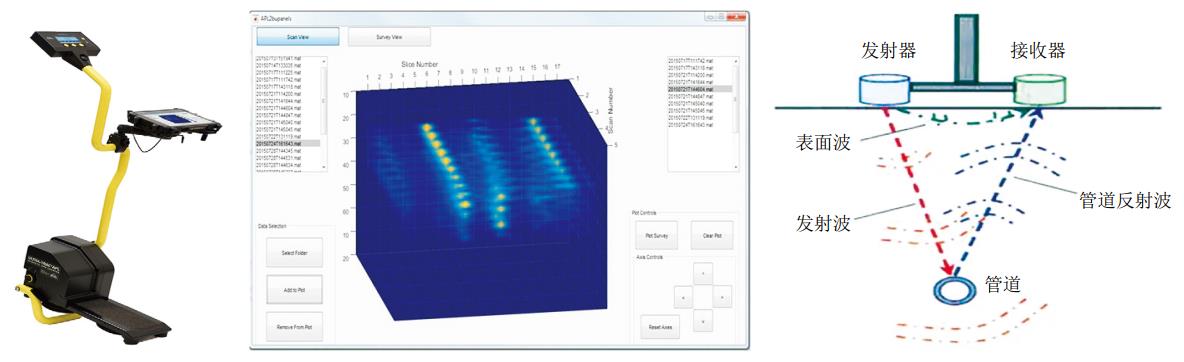Click the Clear Plot button

[712, 236]
